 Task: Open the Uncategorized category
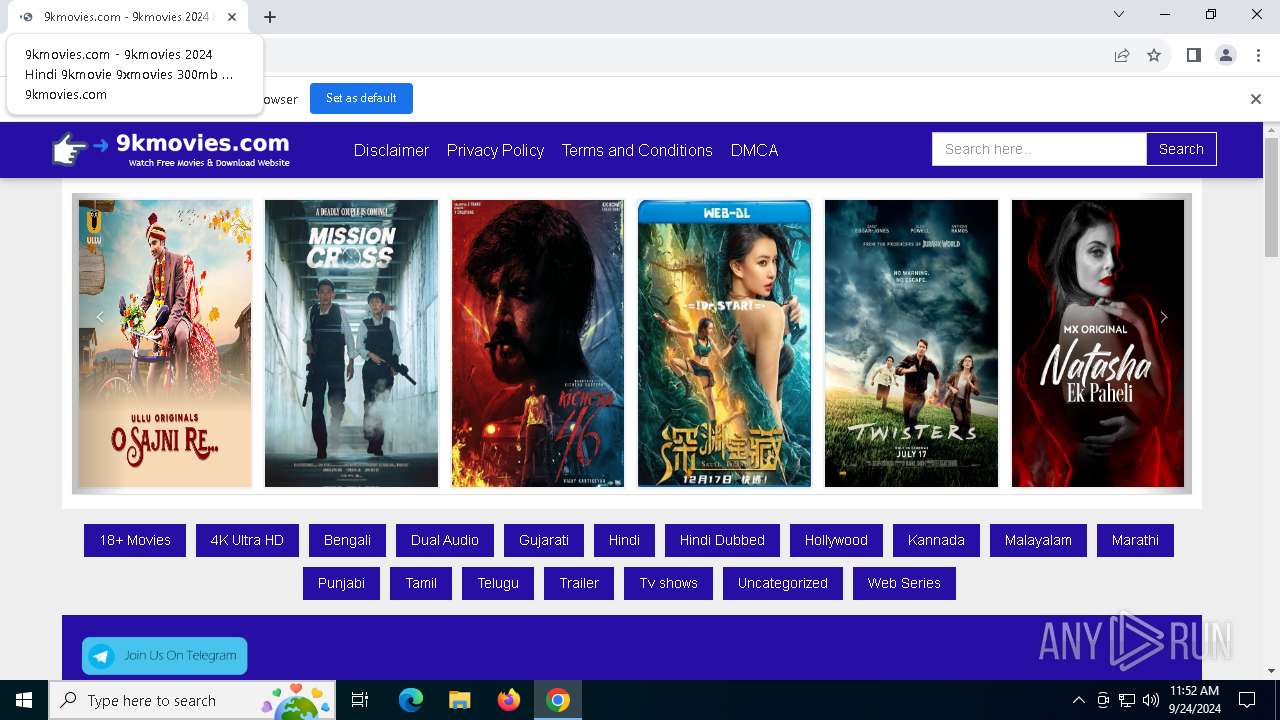(x=783, y=583)
